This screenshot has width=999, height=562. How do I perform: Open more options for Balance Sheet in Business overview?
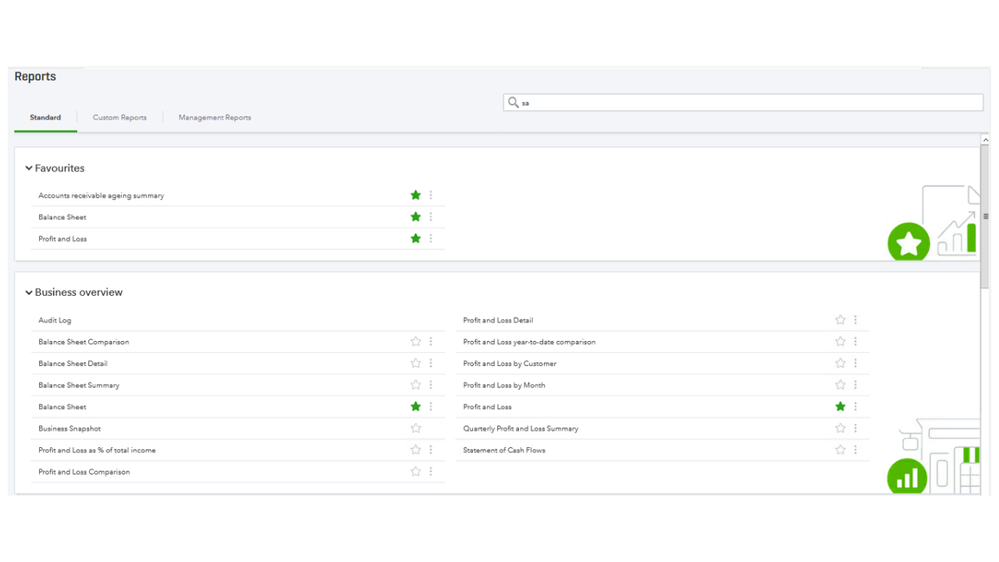(x=431, y=407)
